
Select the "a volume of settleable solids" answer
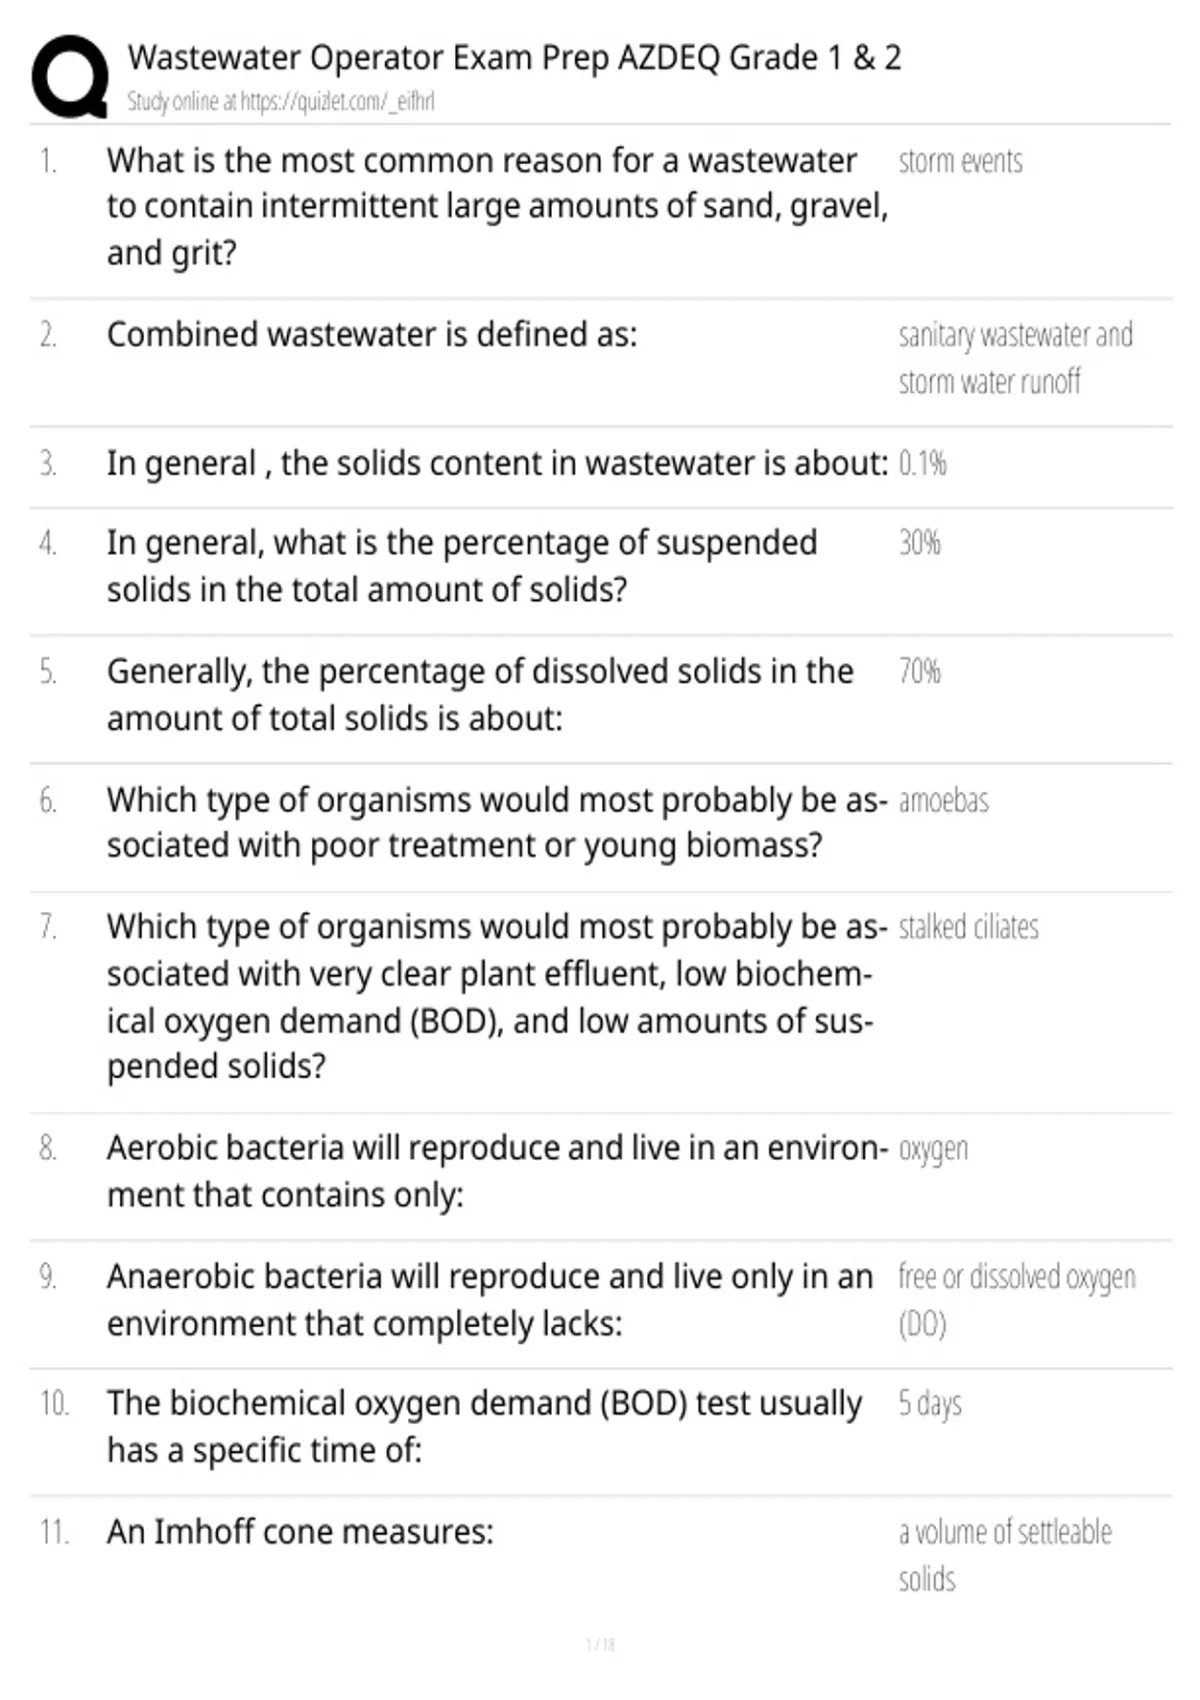[1004, 1555]
